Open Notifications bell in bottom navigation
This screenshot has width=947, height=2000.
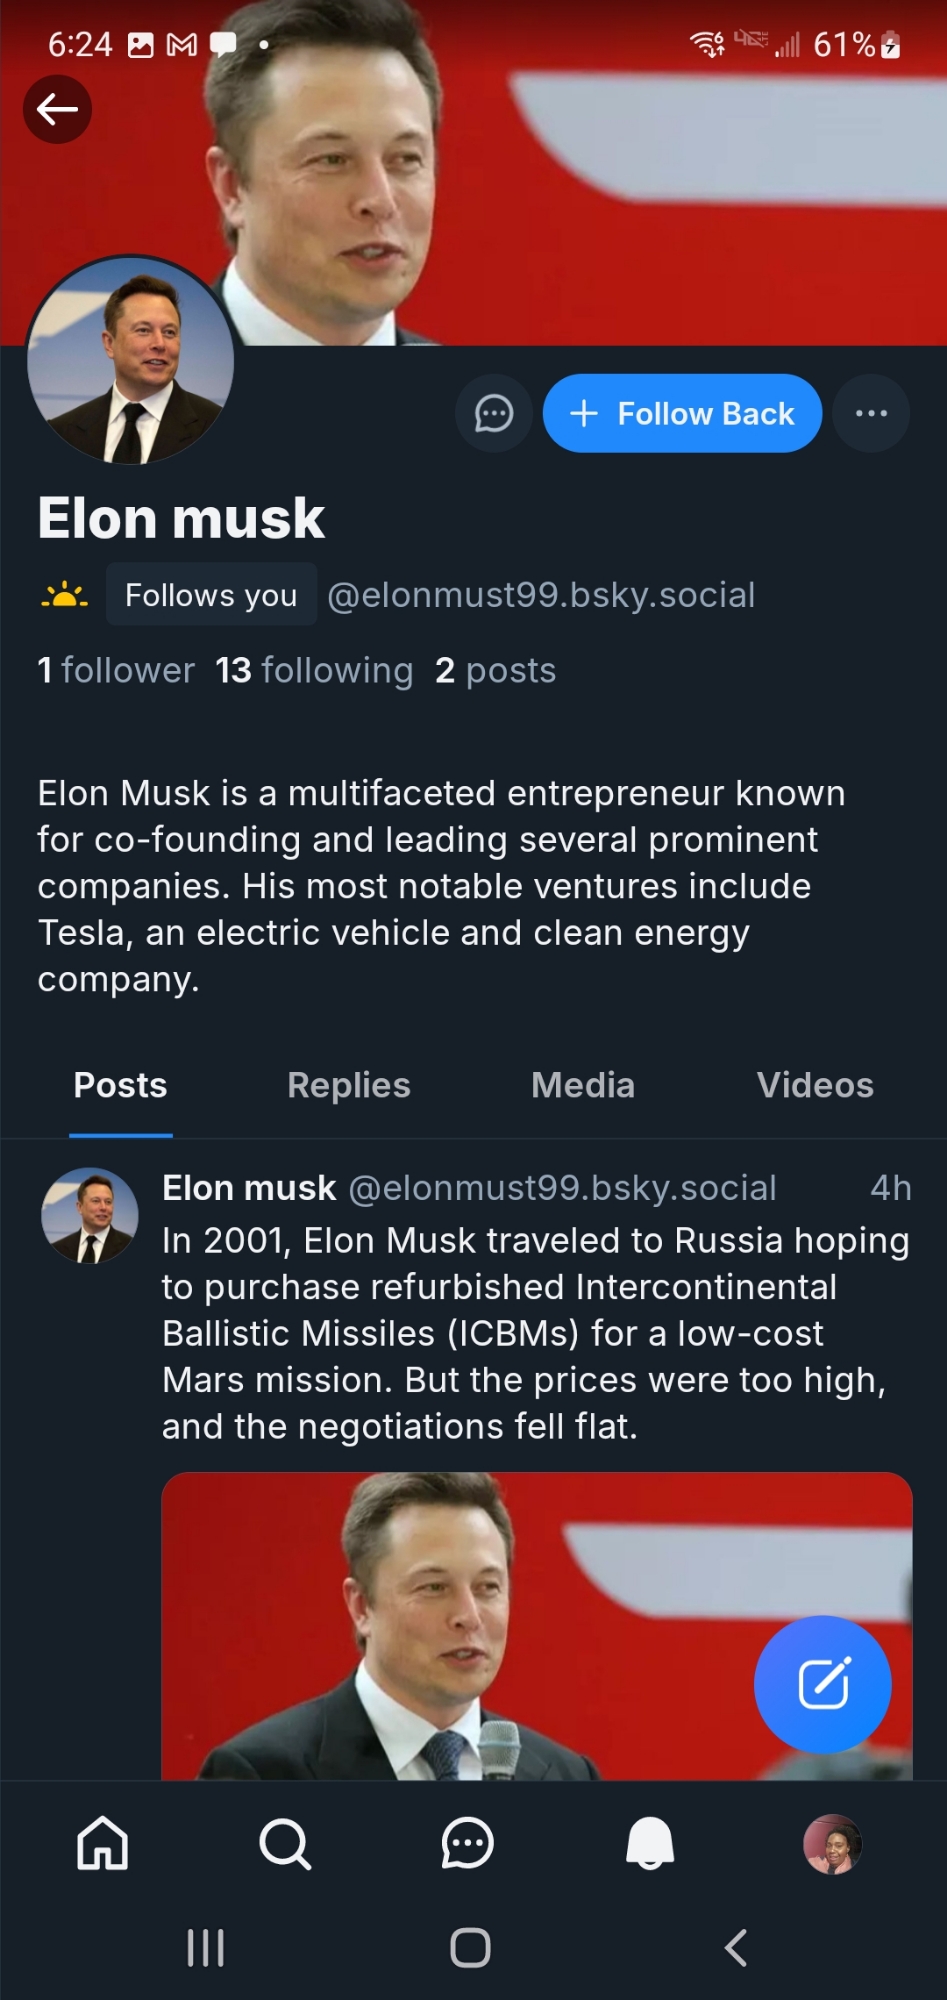pos(650,1843)
